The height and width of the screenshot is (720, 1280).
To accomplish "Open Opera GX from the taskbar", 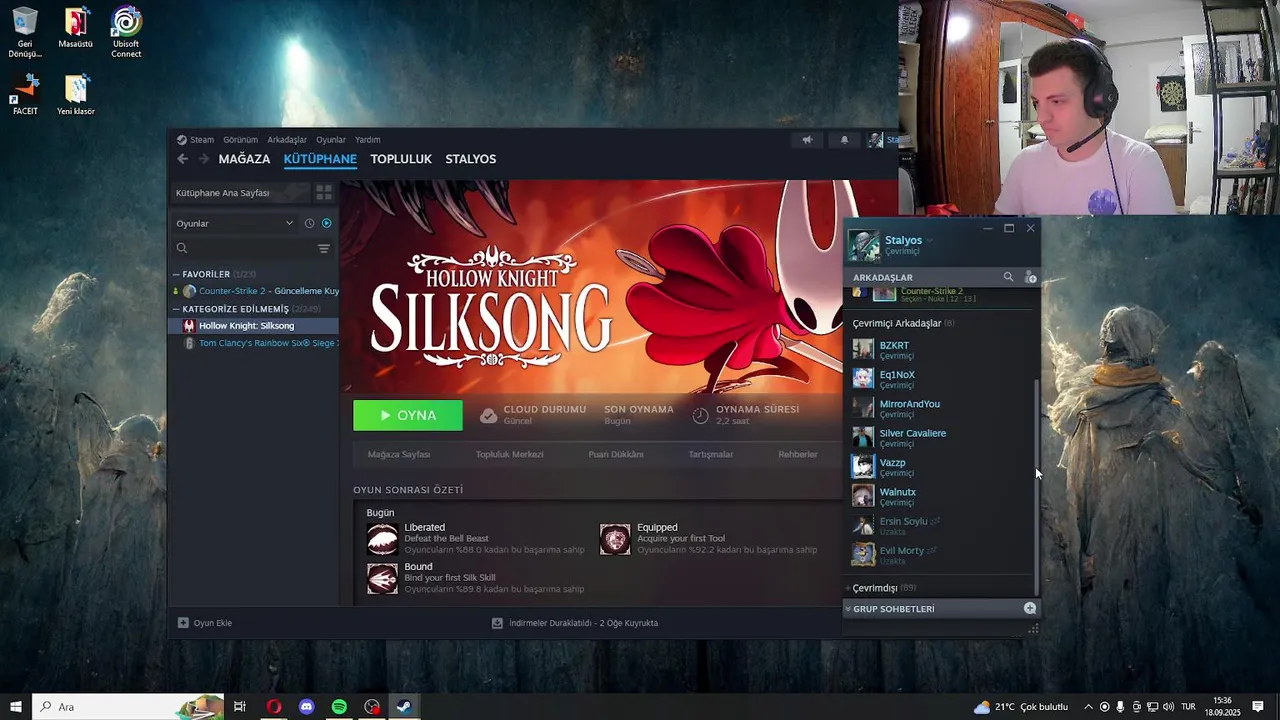I will click(273, 707).
